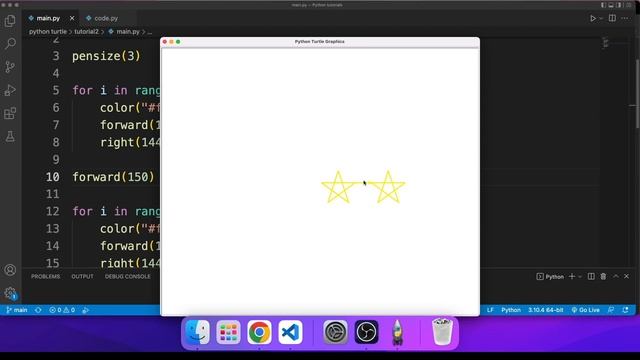
Task: Open editor More Actions ellipsis
Action: coord(625,18)
